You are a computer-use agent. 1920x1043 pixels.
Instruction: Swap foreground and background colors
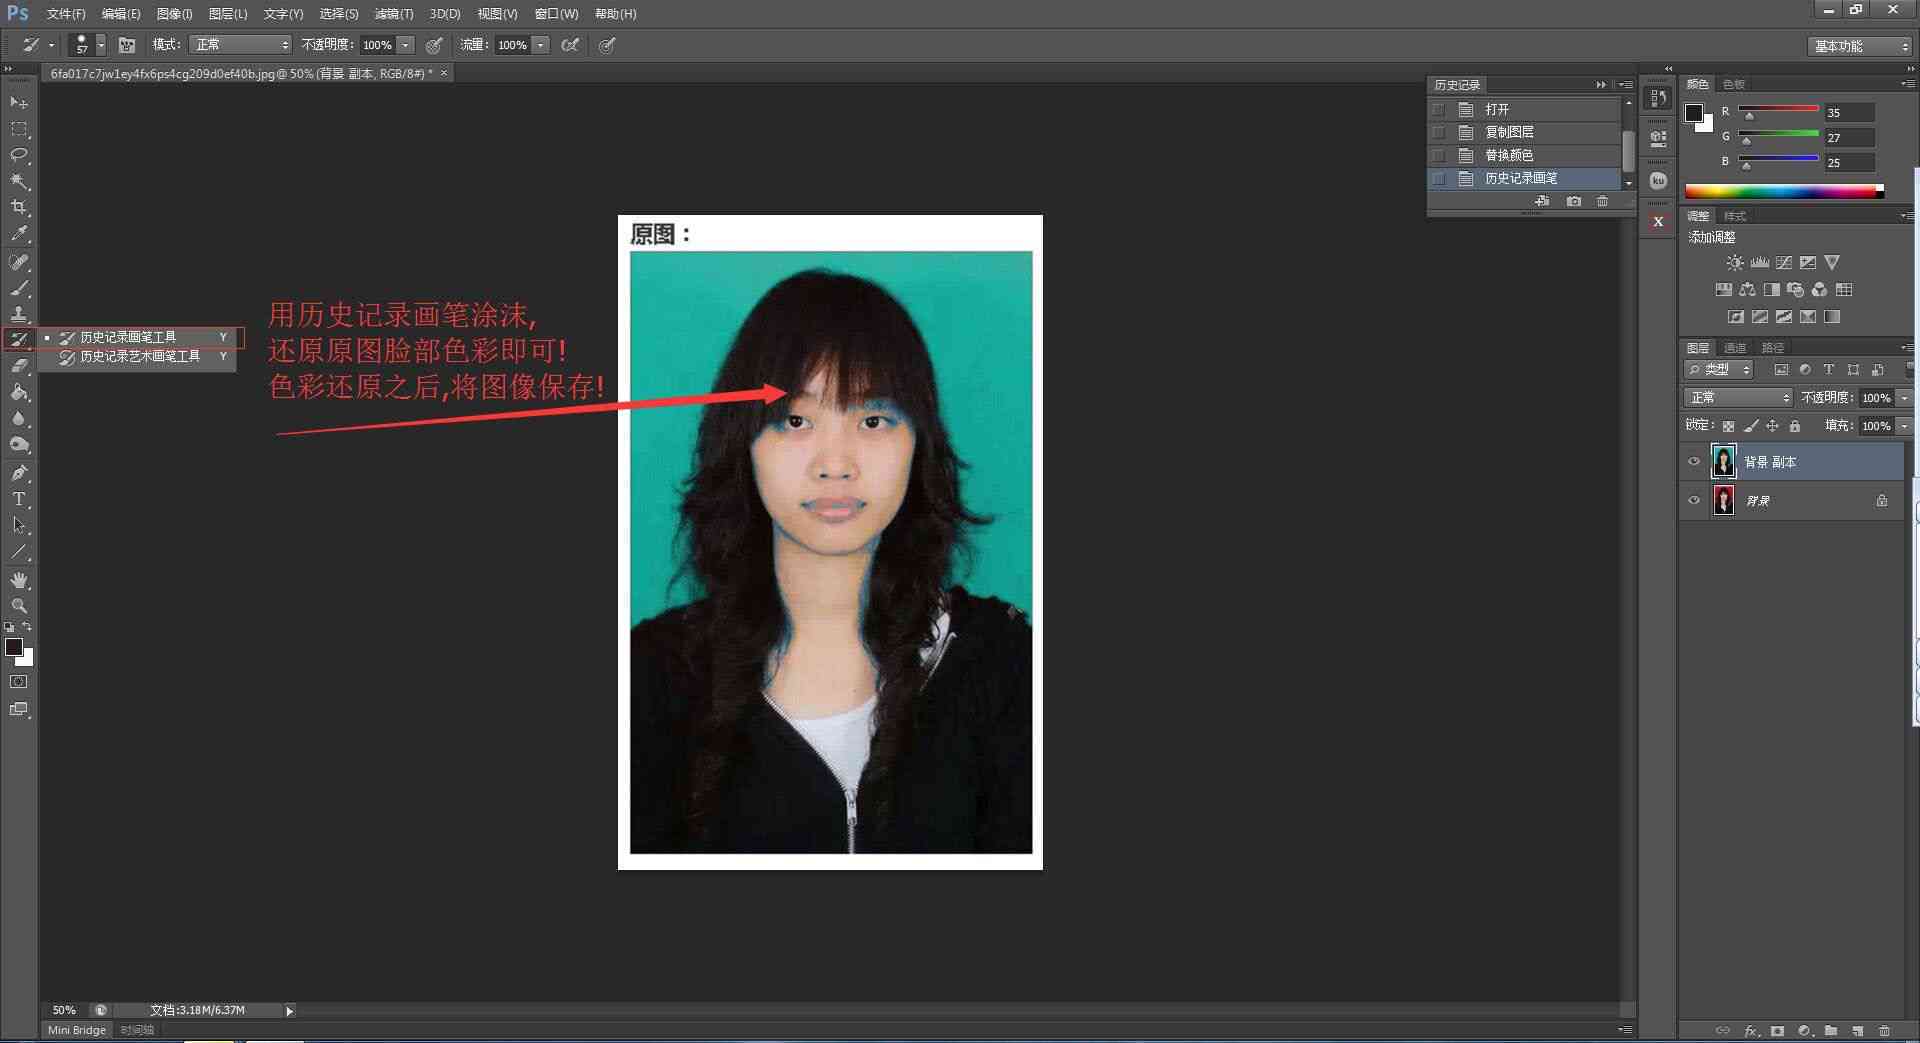click(x=27, y=627)
